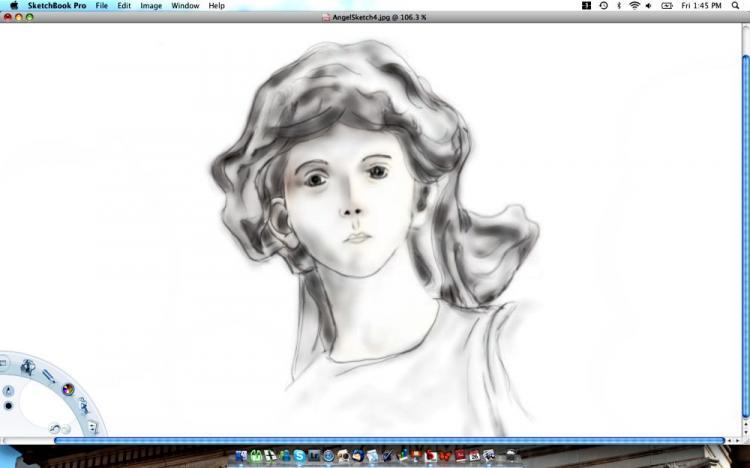
Task: Open the Apple menu
Action: 14,6
